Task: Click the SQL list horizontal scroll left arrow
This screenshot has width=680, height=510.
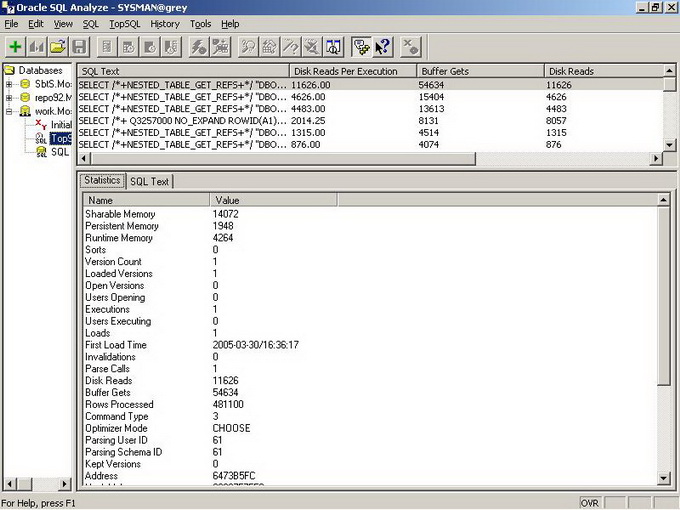Action: pos(85,159)
